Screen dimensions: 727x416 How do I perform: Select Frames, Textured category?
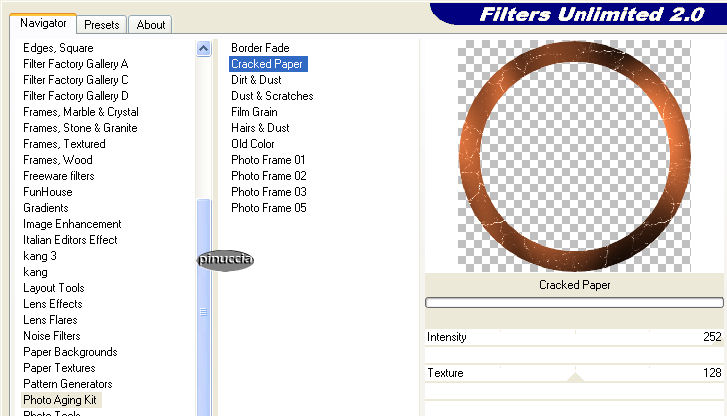[x=64, y=144]
